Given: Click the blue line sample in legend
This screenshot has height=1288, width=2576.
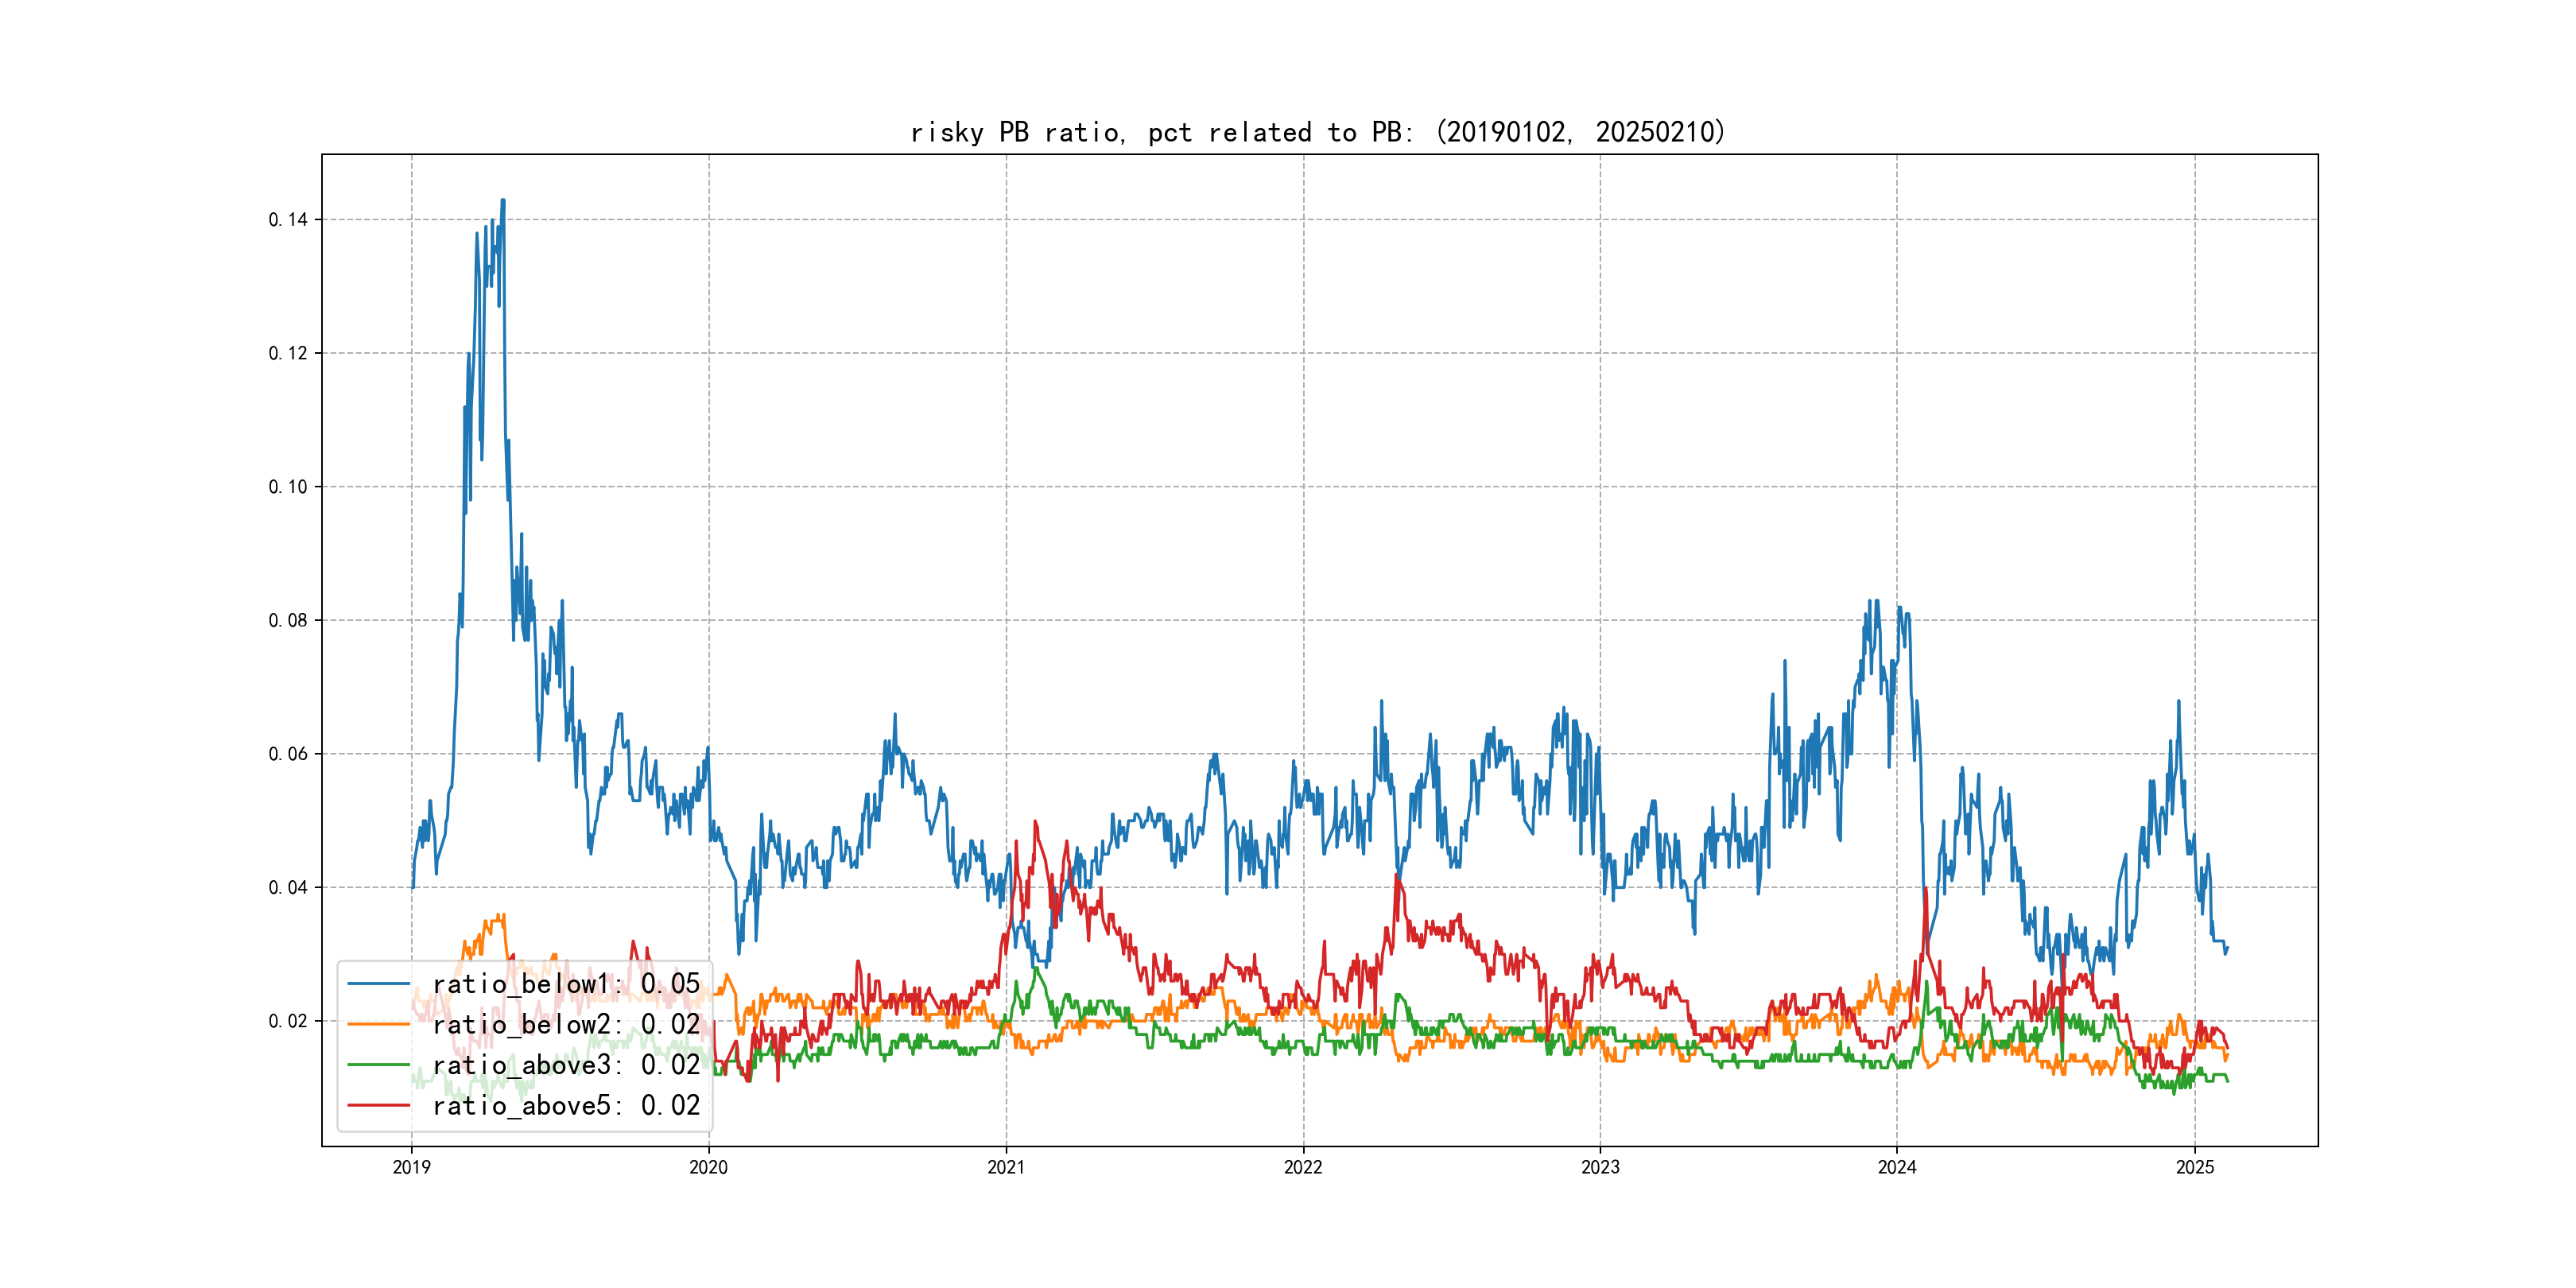Looking at the screenshot, I should [x=378, y=984].
